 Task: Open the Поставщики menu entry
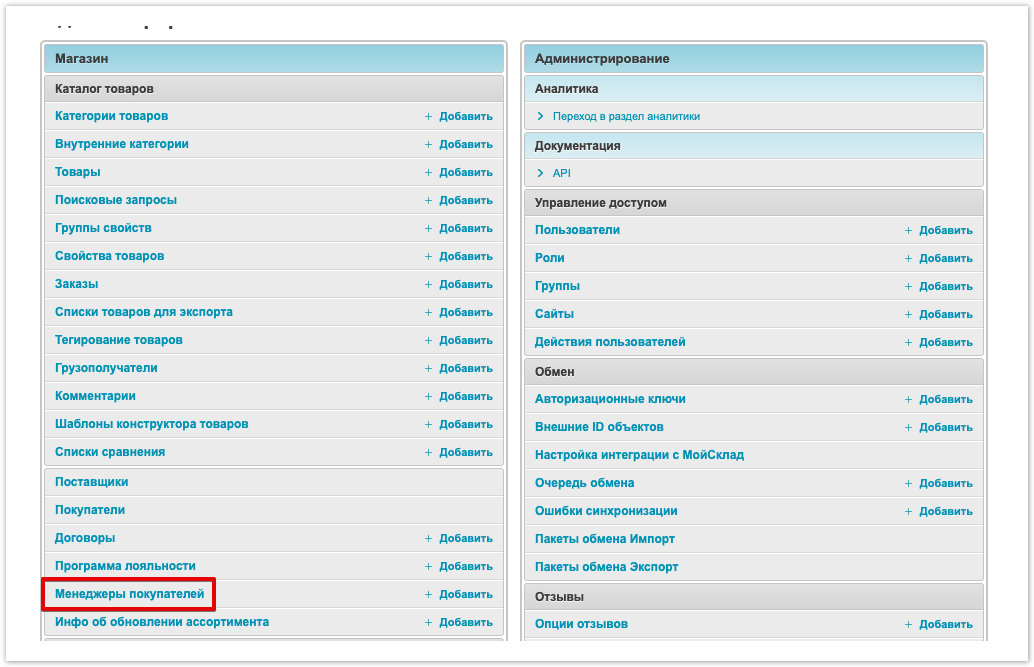pyautogui.click(x=91, y=482)
